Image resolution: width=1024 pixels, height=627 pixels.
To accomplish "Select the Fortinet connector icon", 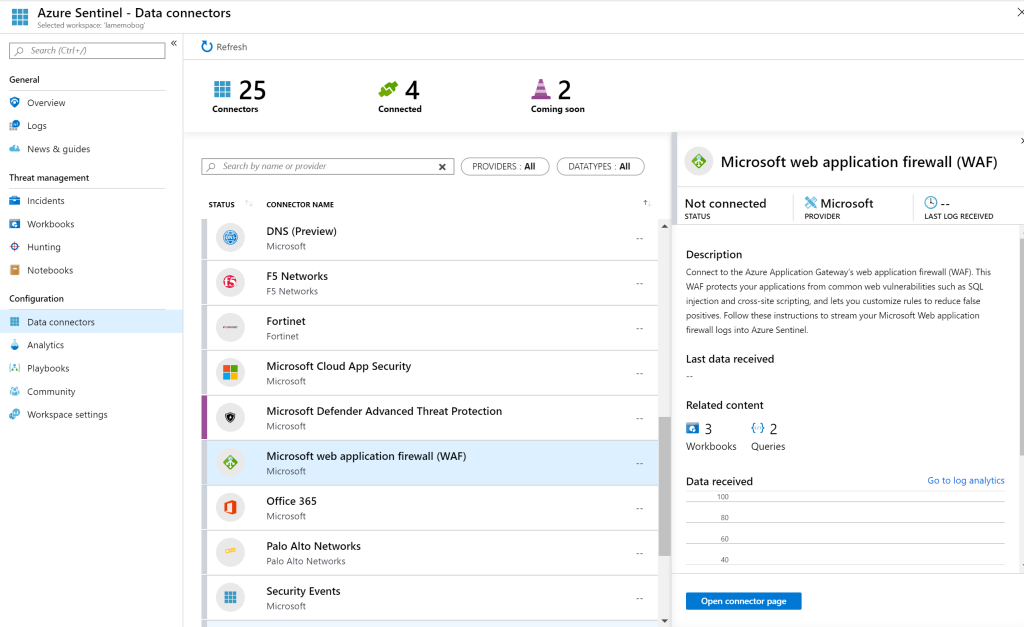I will 230,327.
